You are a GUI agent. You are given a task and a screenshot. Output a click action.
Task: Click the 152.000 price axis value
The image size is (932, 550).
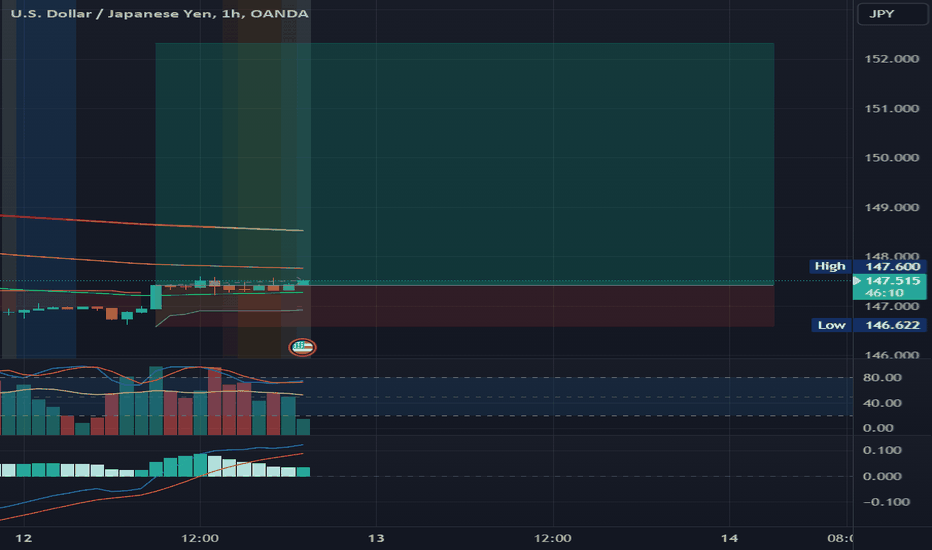892,59
